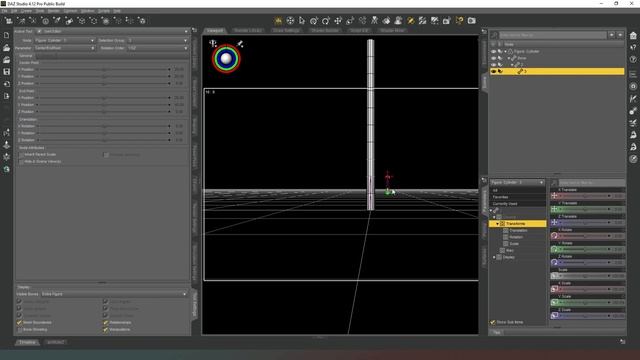Select the highlighted yellow Joint Editor tool icon
Viewport: 640px width, 360px height.
pyautogui.click(x=411, y=20)
